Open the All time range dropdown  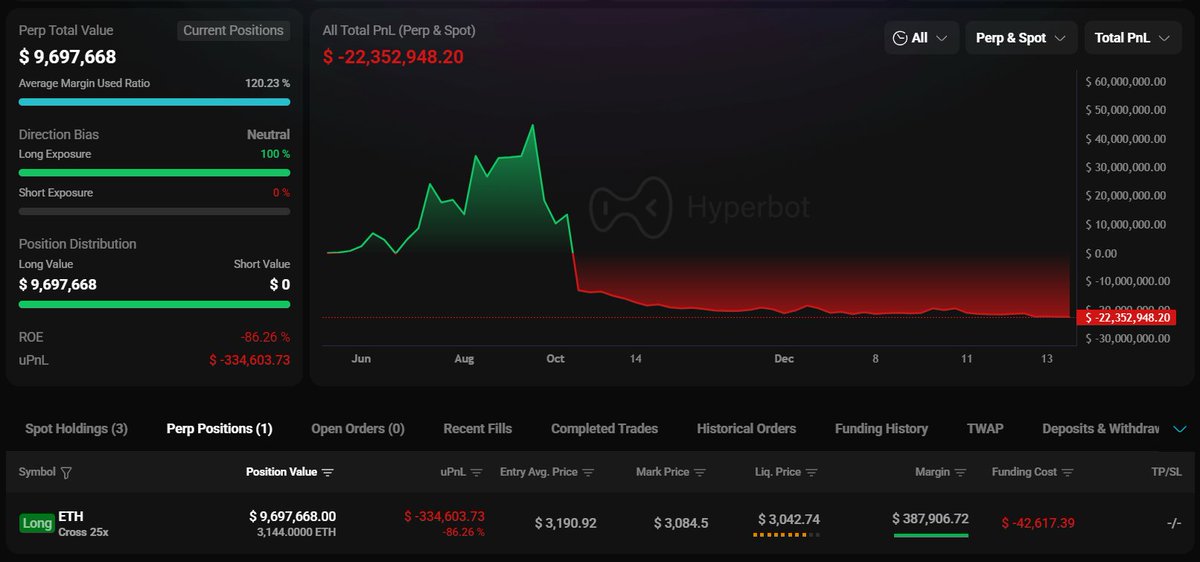pyautogui.click(x=921, y=38)
